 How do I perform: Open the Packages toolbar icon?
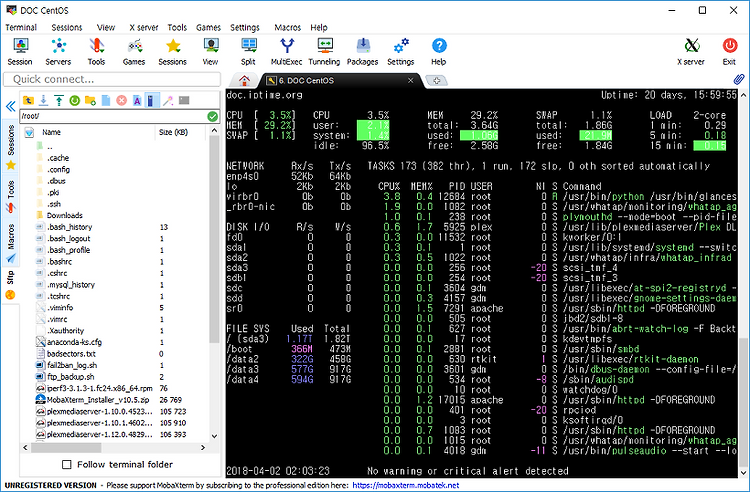363,52
